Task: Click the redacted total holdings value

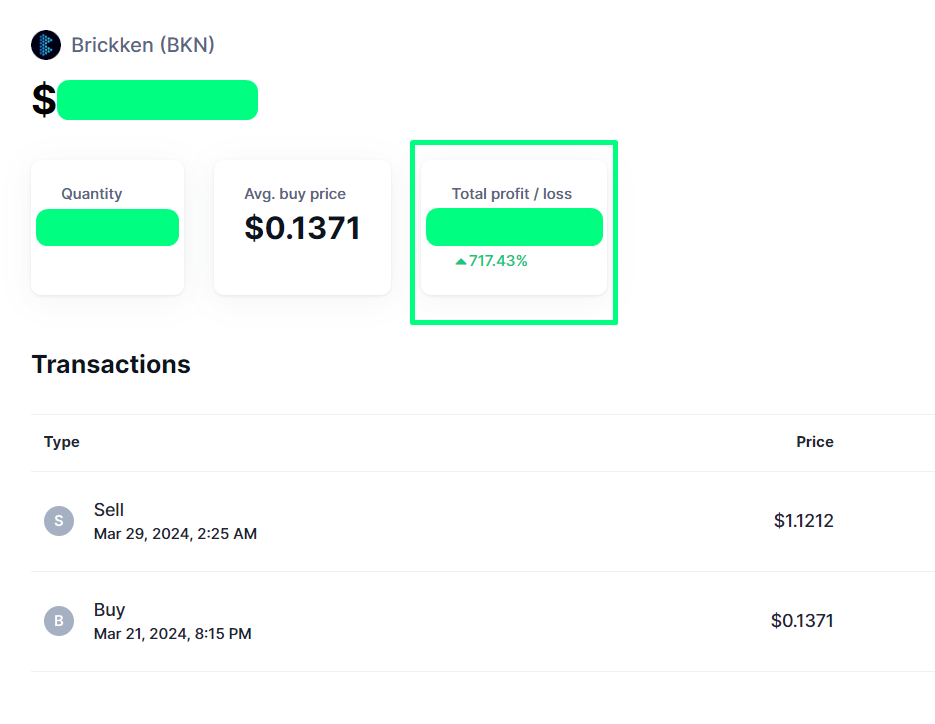Action: pyautogui.click(x=157, y=100)
